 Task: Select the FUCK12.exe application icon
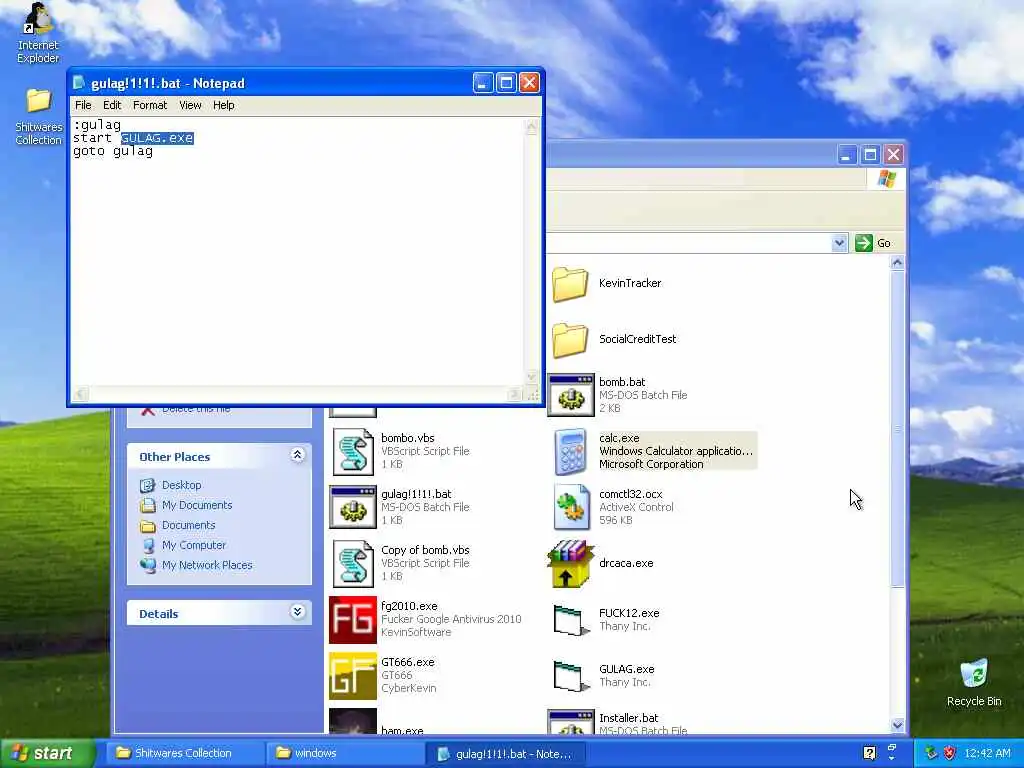coord(571,619)
